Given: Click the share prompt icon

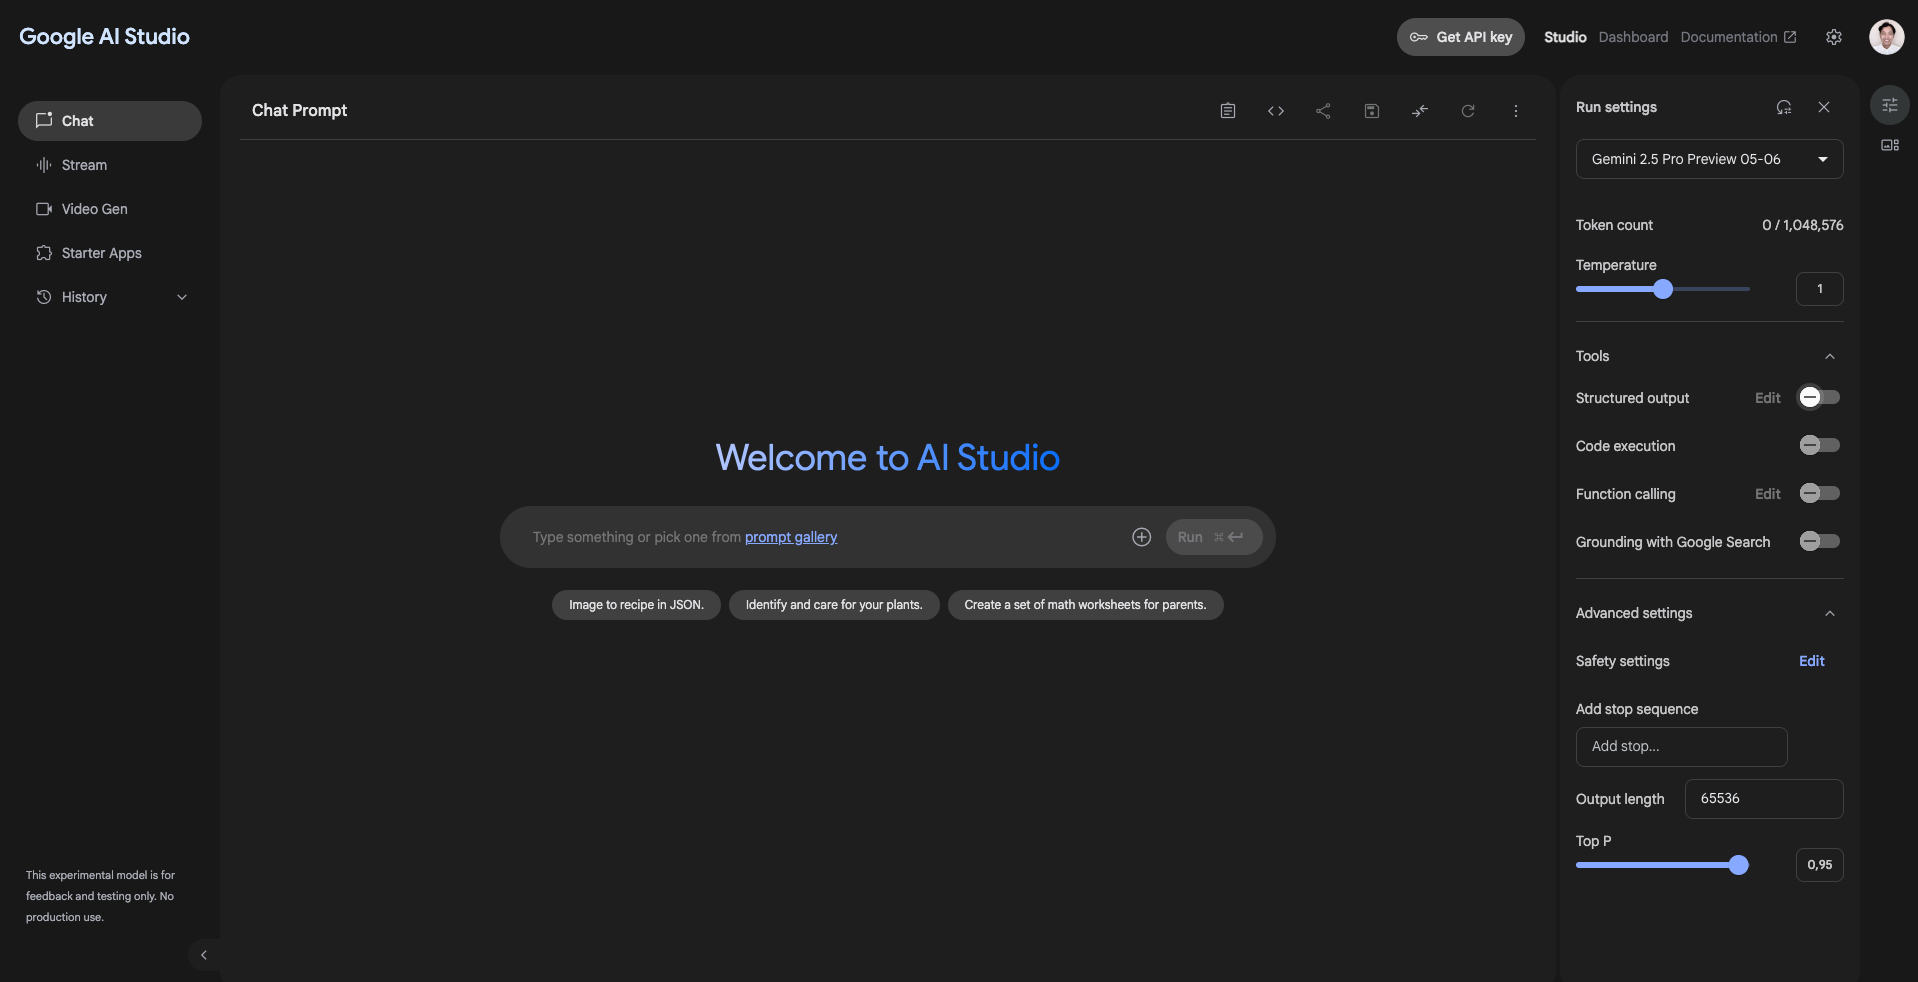Looking at the screenshot, I should tap(1323, 111).
